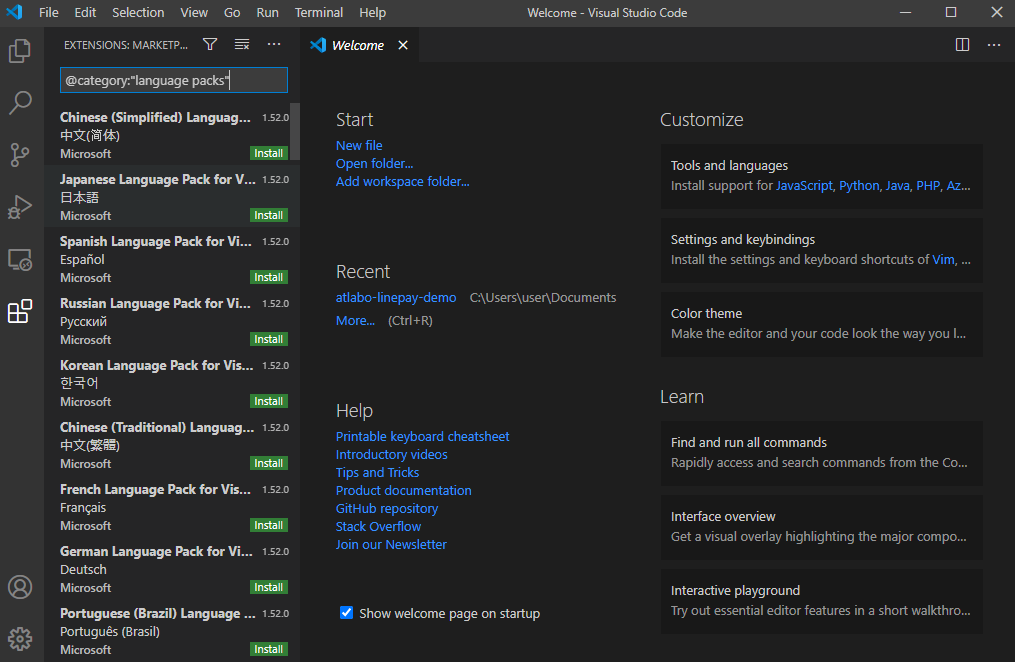Open the File menu

tap(49, 12)
